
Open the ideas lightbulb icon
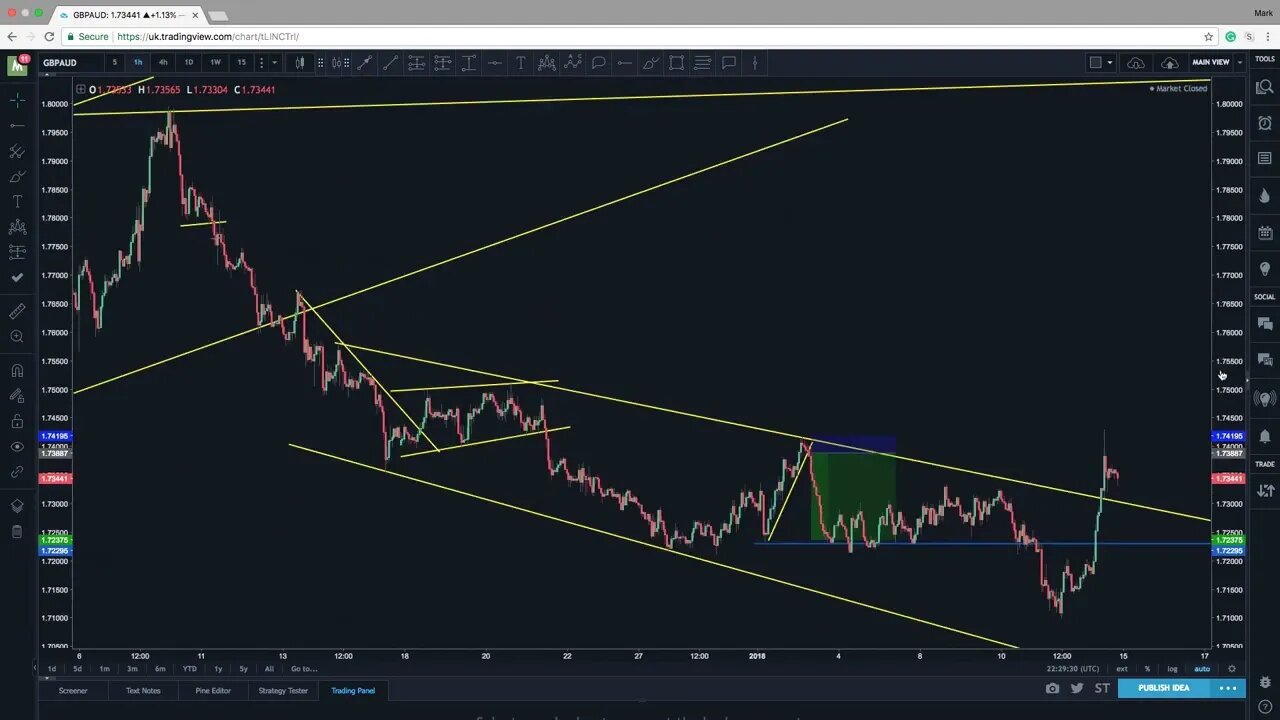pos(1265,270)
